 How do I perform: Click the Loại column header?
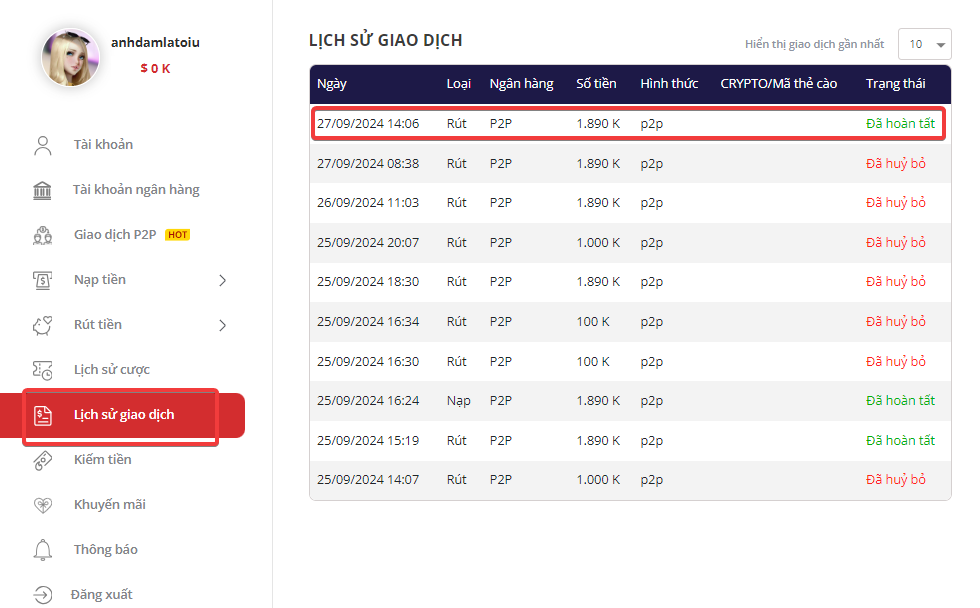459,84
